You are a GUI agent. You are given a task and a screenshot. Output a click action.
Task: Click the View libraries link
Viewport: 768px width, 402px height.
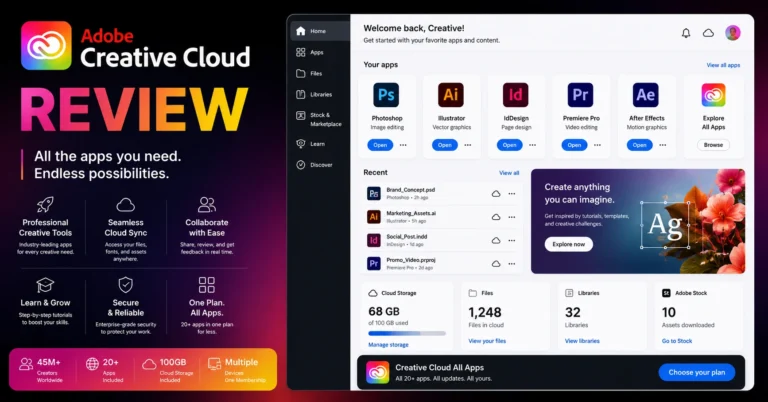[x=582, y=341]
